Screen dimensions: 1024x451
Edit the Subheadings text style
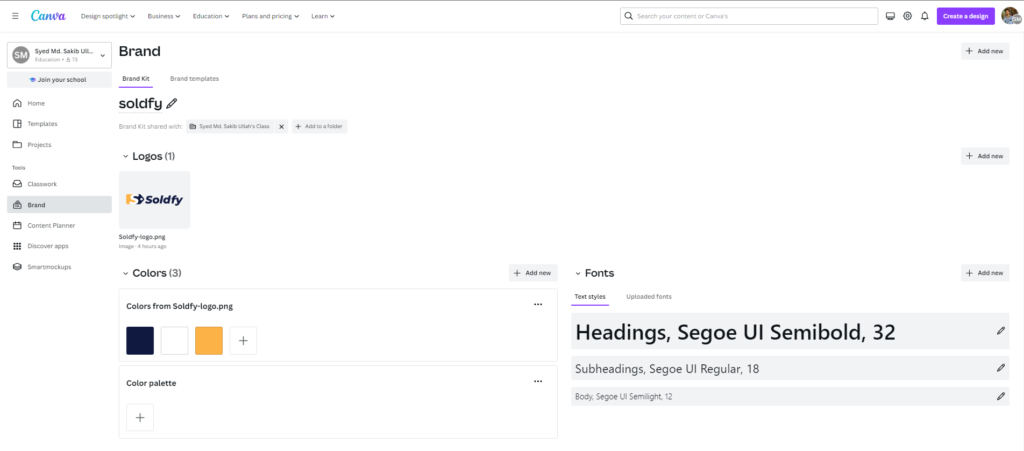click(1000, 368)
